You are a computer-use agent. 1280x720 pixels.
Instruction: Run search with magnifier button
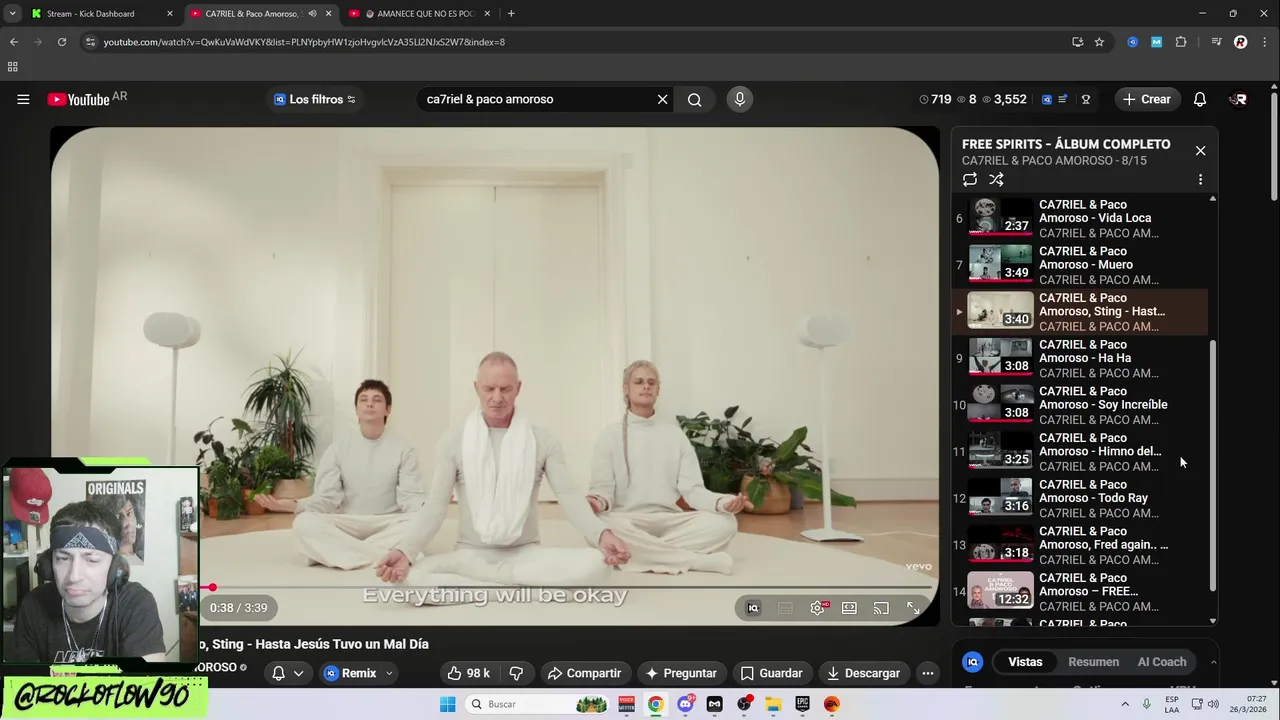(694, 99)
